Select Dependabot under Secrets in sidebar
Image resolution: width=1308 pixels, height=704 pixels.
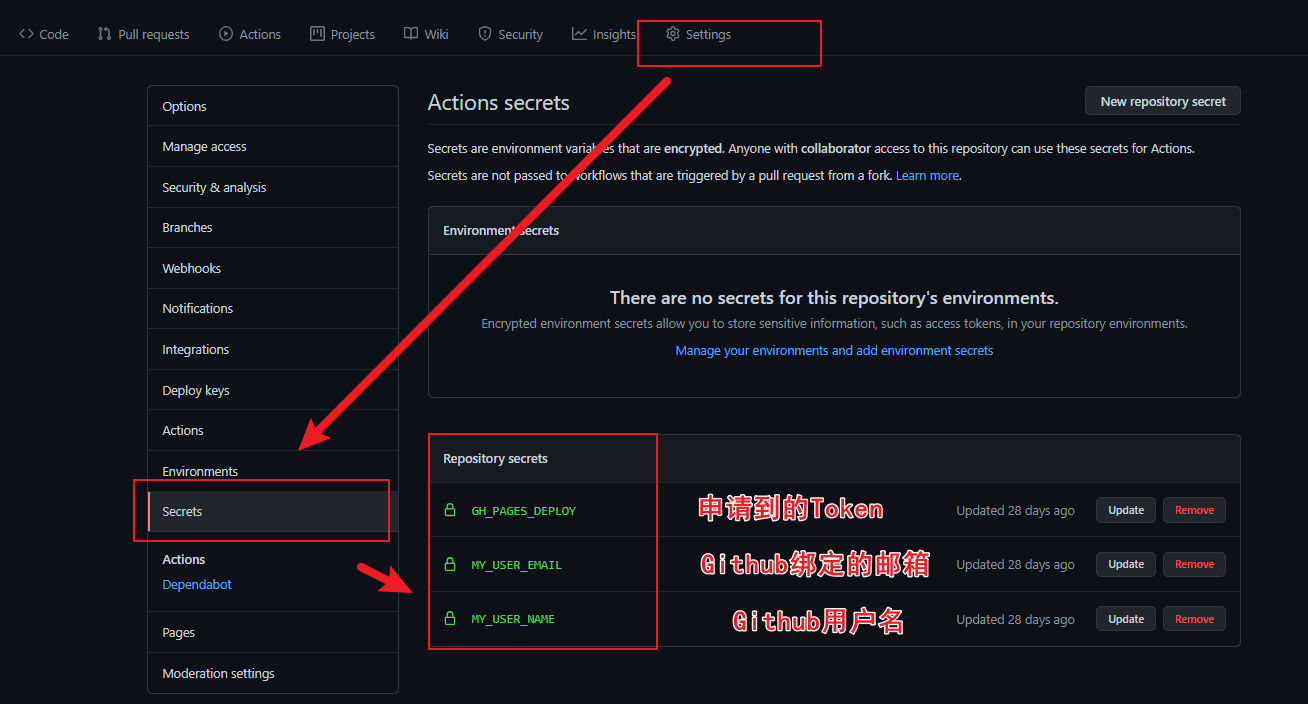coord(197,584)
